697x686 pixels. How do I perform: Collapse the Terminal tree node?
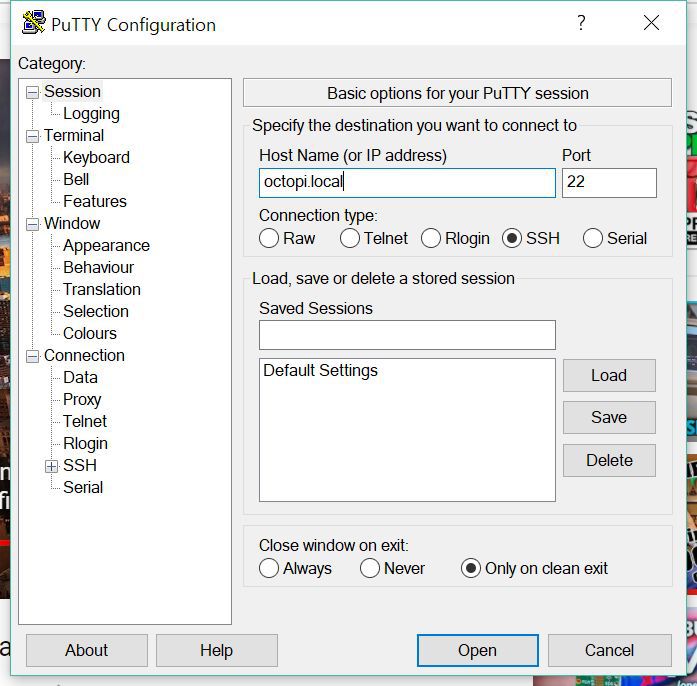click(x=32, y=136)
